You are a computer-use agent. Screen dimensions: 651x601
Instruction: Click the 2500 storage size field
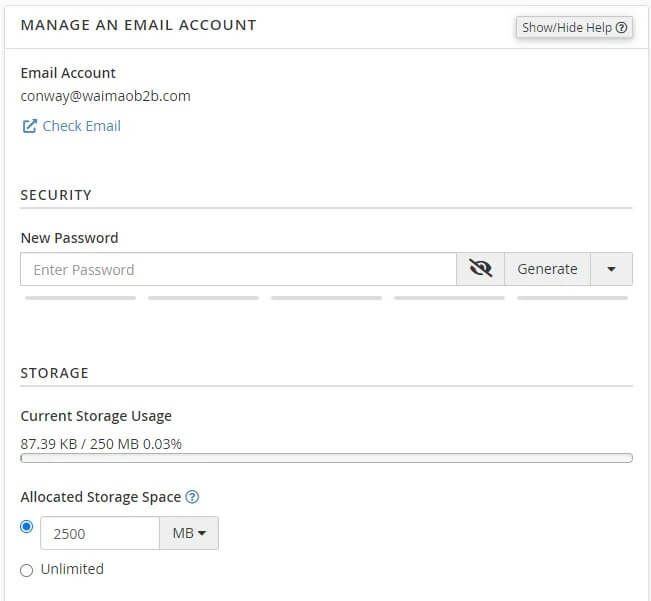pos(99,533)
